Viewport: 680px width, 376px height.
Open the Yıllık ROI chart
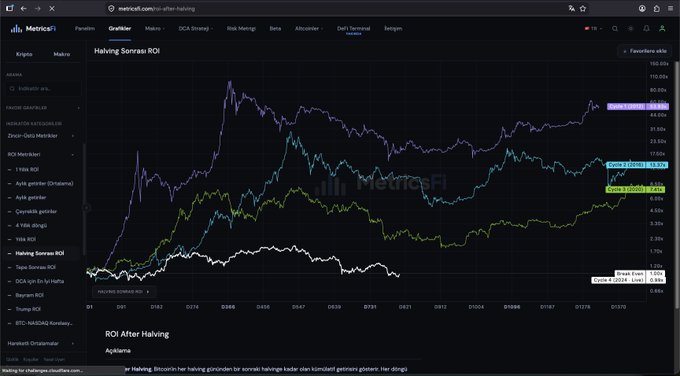(26, 239)
